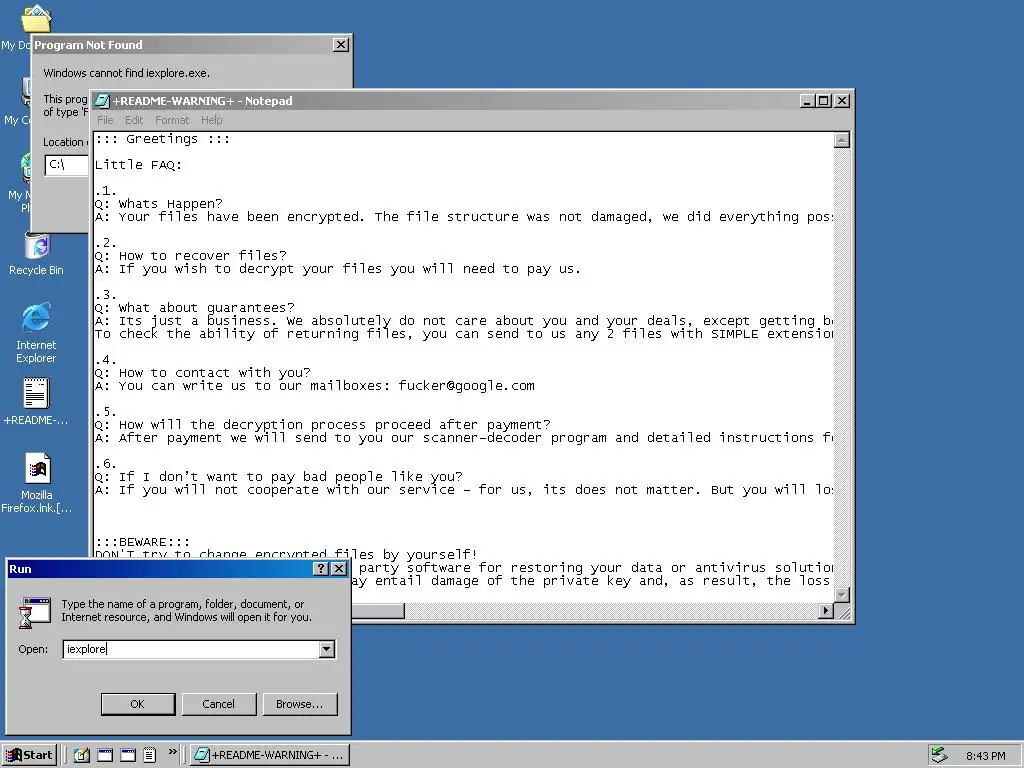Click the quick launch notepad page icon
The width and height of the screenshot is (1024, 768).
point(150,755)
